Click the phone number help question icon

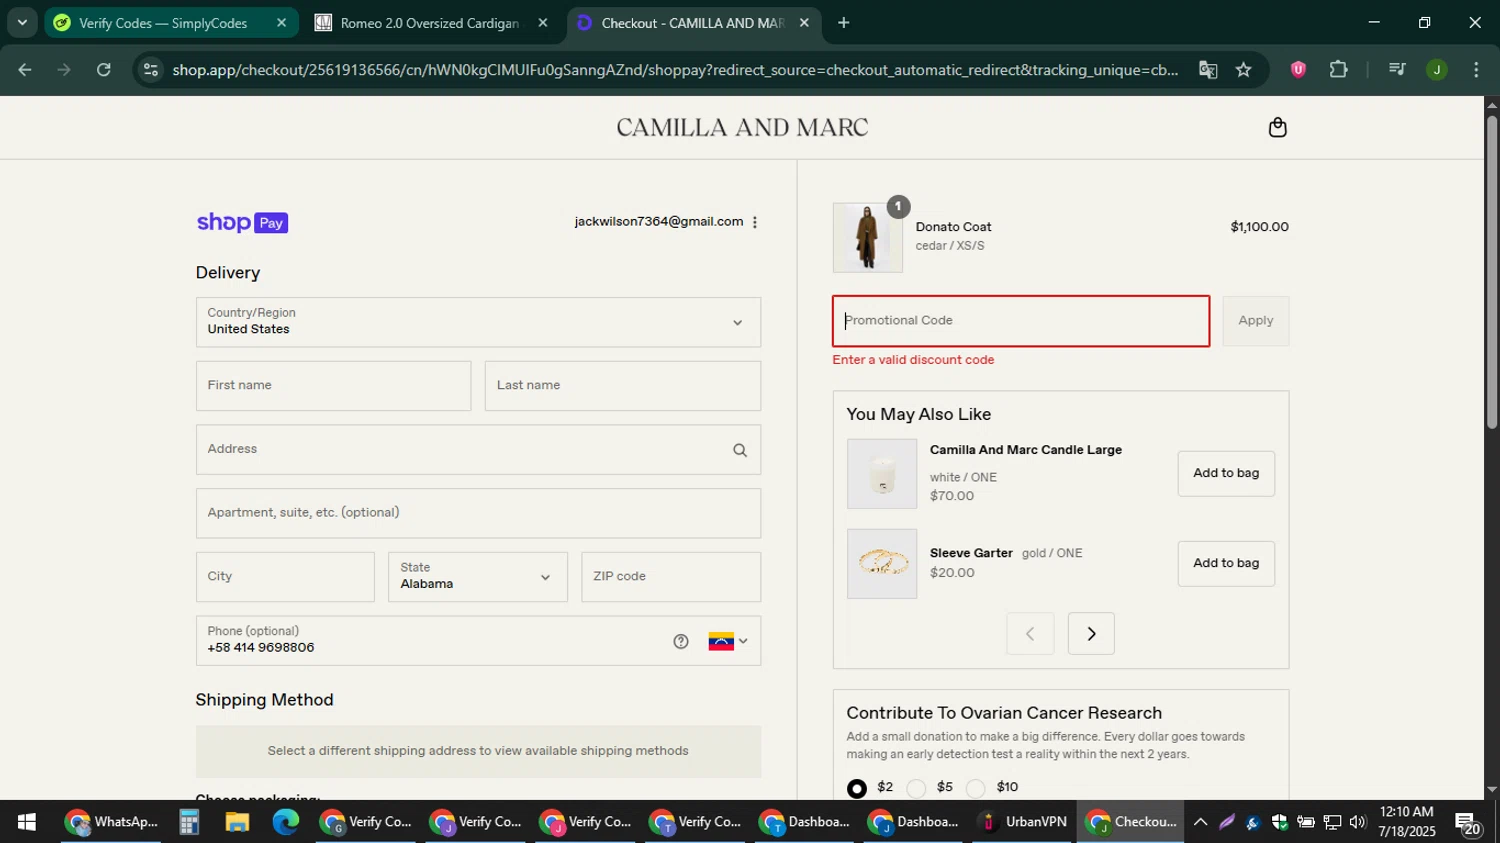(681, 642)
